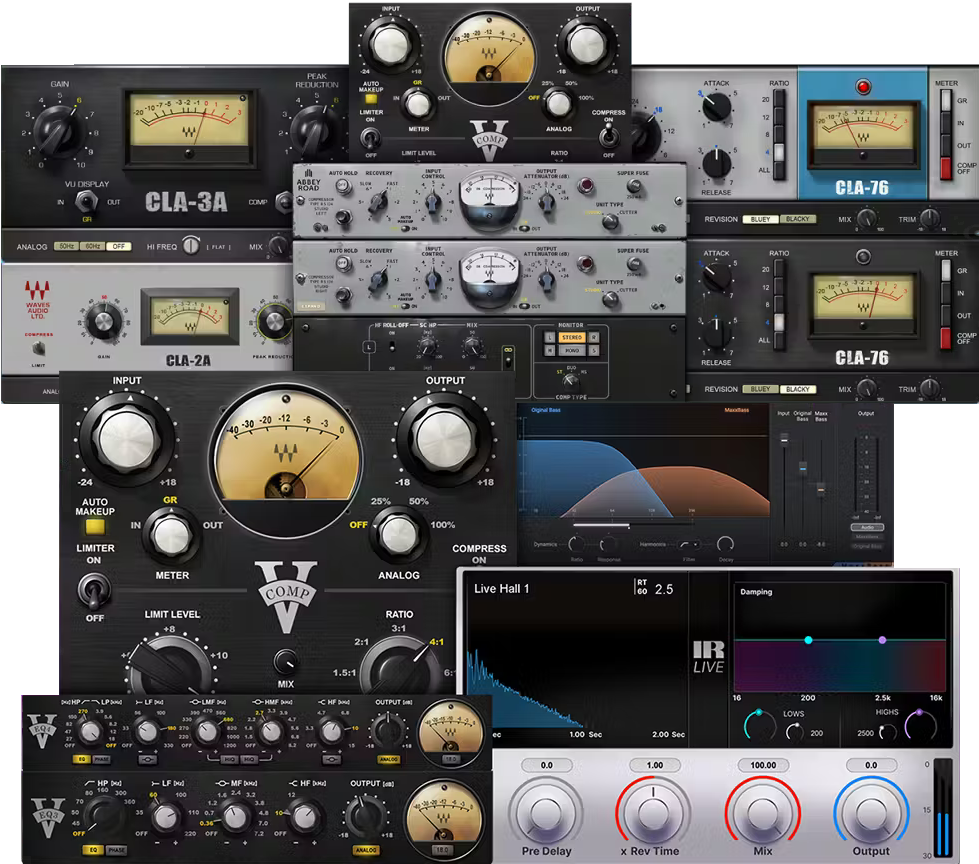Click the Decay knob in MaxxBass

725,544
